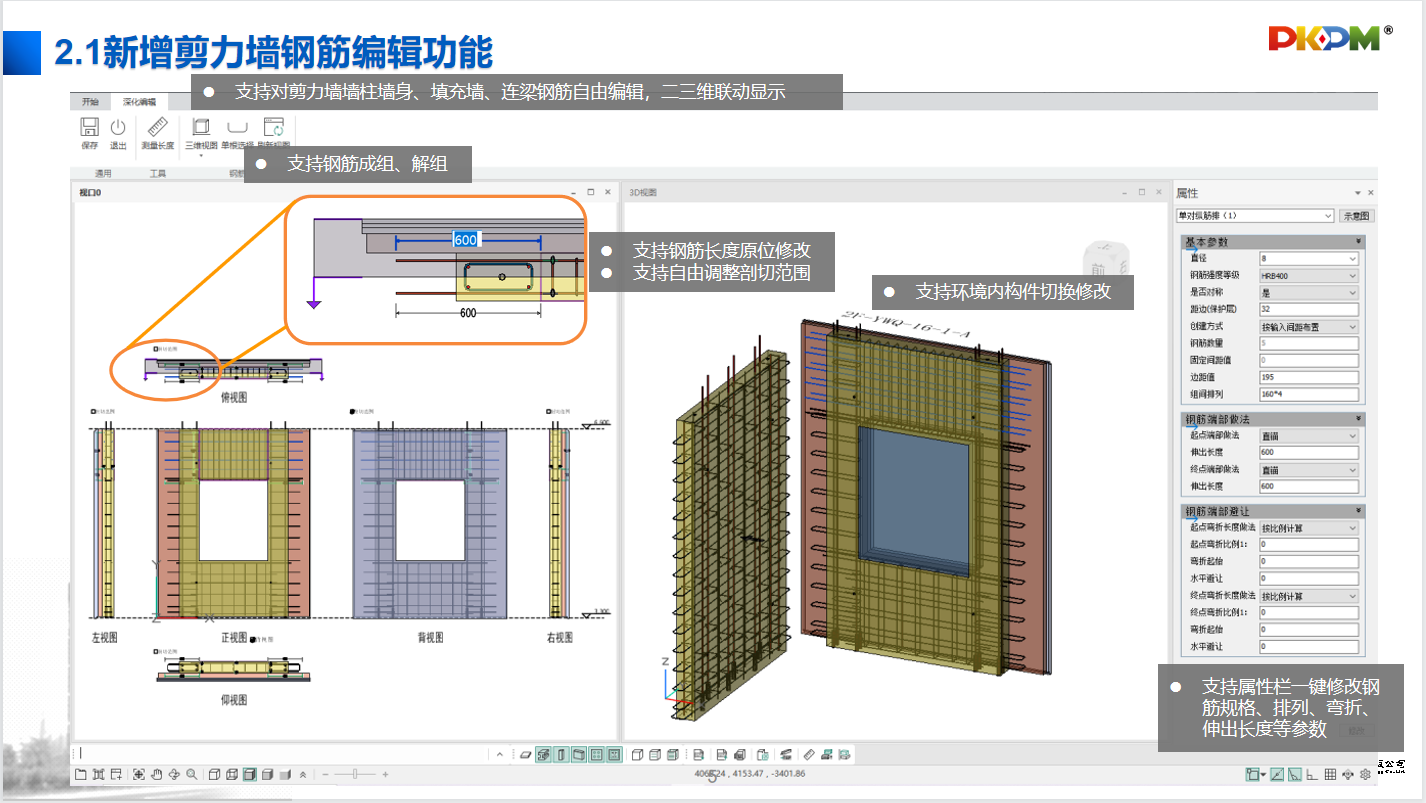Click the 组间排列 input field
Screen dimensions: 1426x803
point(1309,394)
